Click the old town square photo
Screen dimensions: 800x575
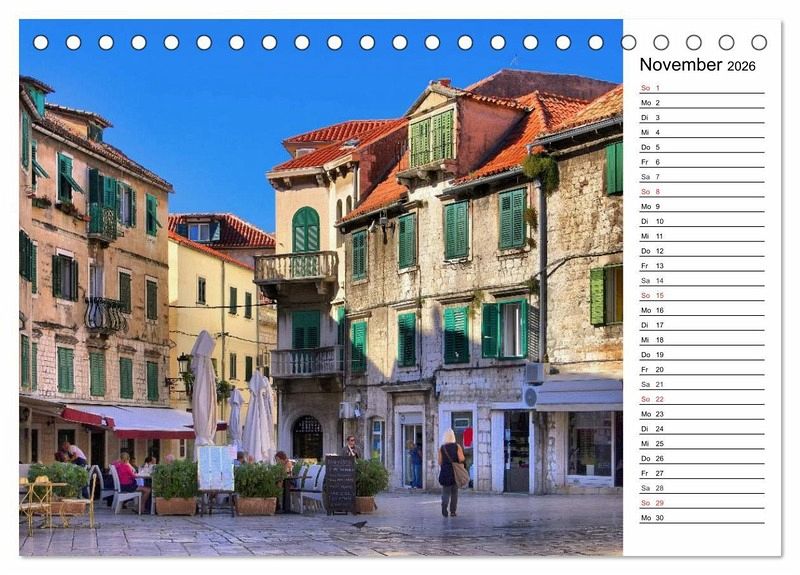click(x=321, y=288)
